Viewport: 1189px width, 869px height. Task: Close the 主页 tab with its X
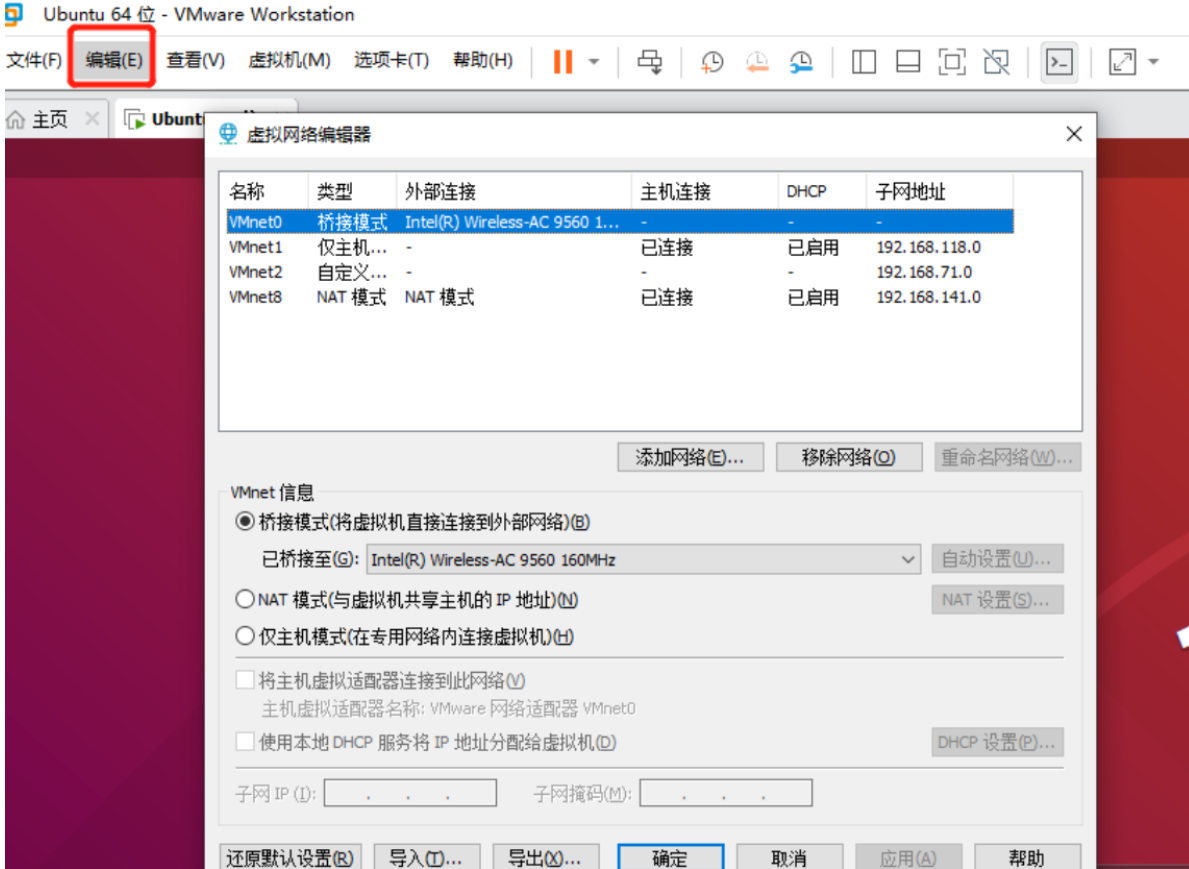[x=92, y=119]
